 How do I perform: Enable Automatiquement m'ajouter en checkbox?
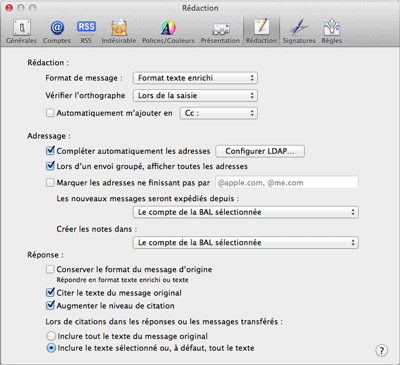[50, 113]
